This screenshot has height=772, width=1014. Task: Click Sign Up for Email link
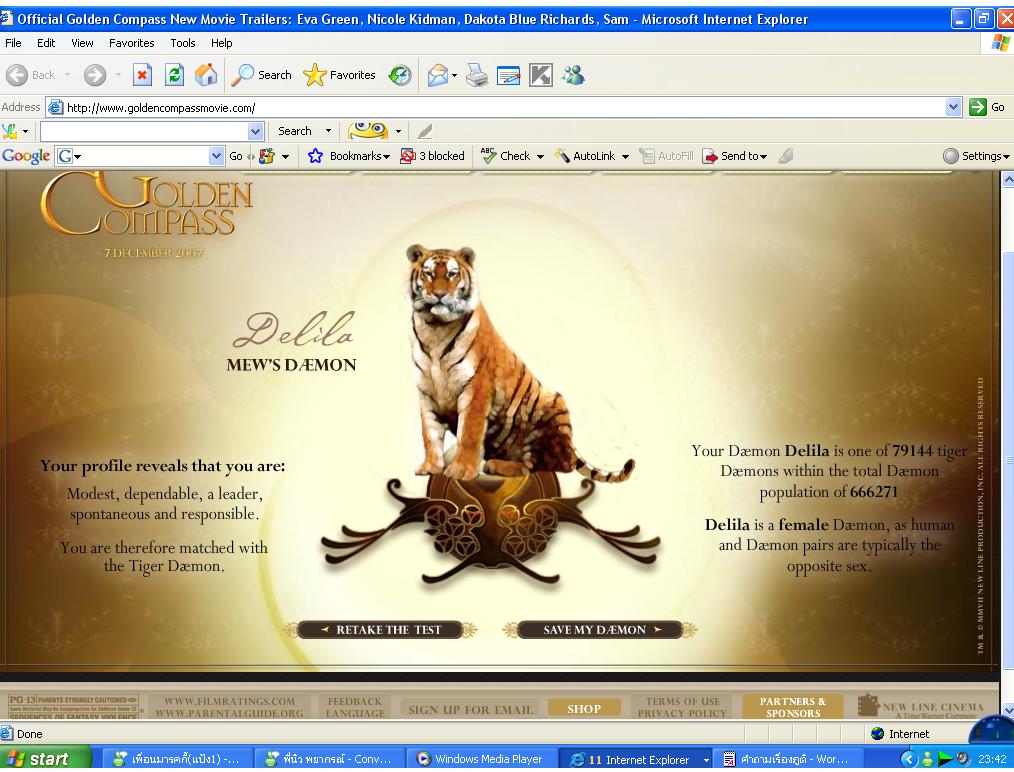click(470, 709)
